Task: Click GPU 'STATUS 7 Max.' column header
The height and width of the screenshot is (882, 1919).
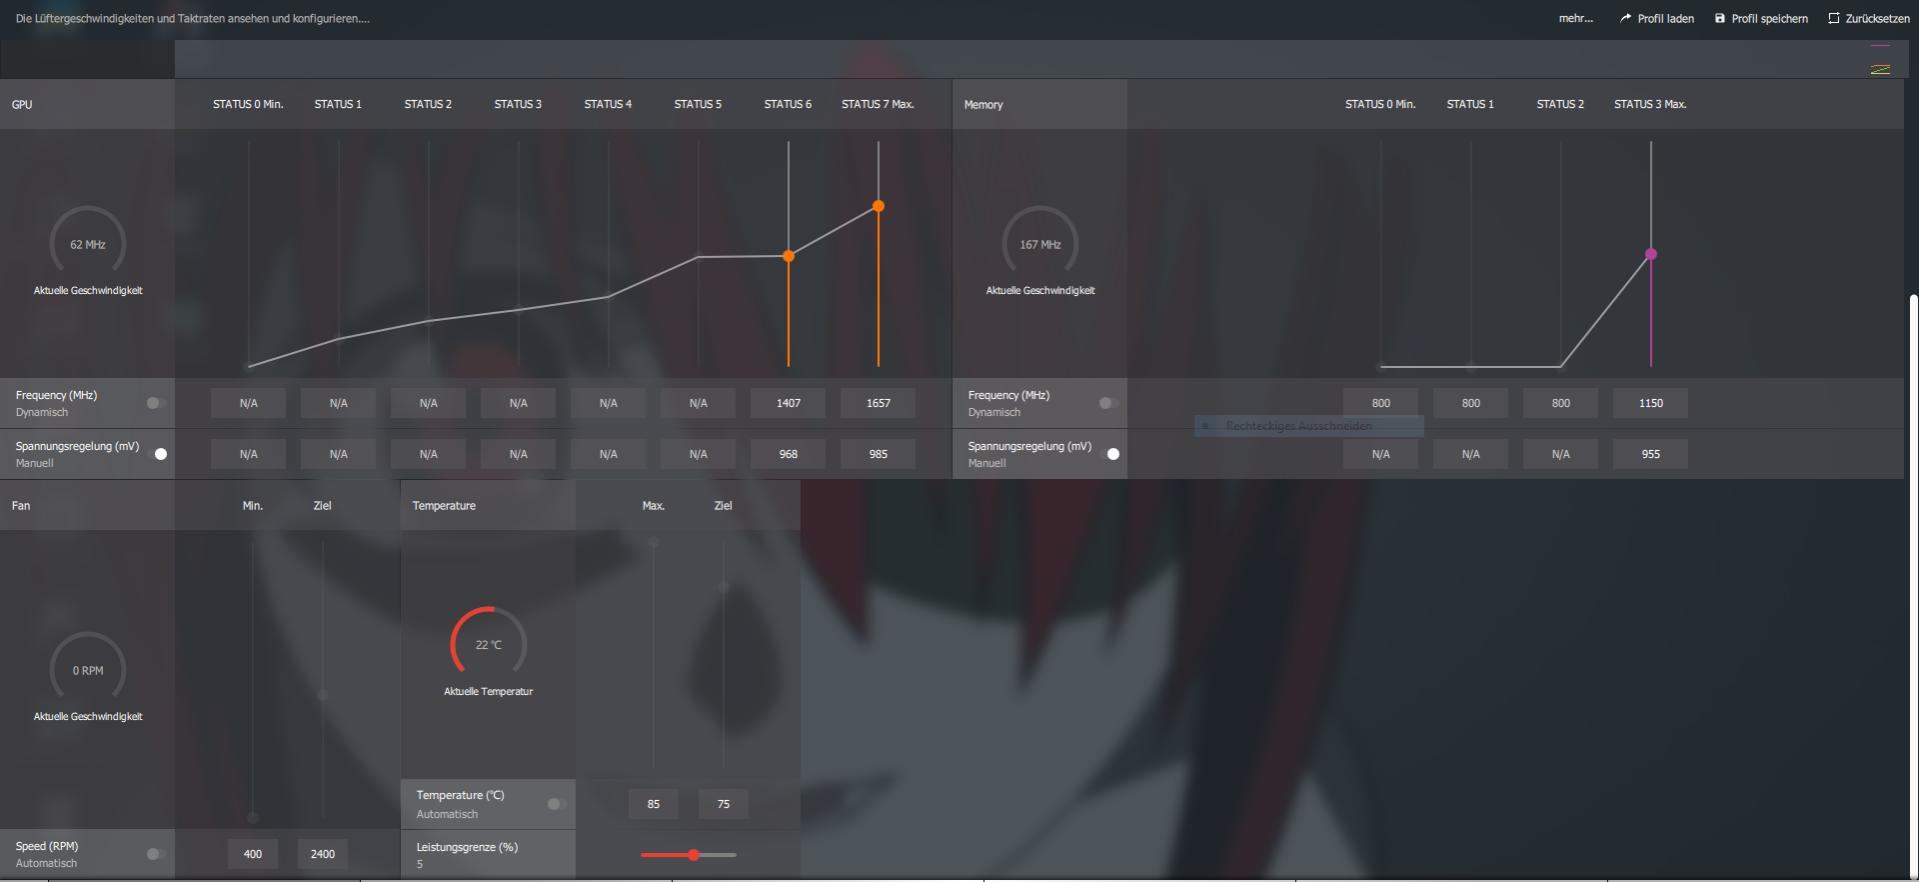Action: 878,104
